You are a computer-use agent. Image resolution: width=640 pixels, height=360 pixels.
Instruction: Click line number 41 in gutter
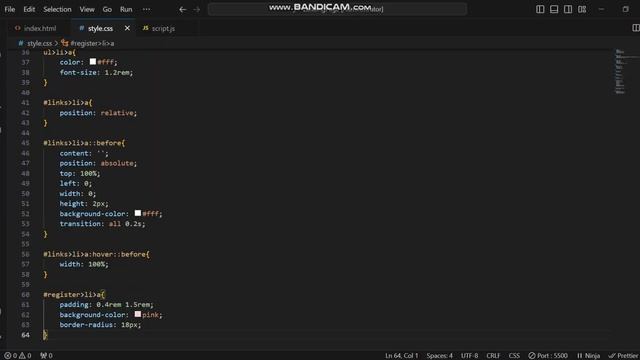click(x=25, y=102)
